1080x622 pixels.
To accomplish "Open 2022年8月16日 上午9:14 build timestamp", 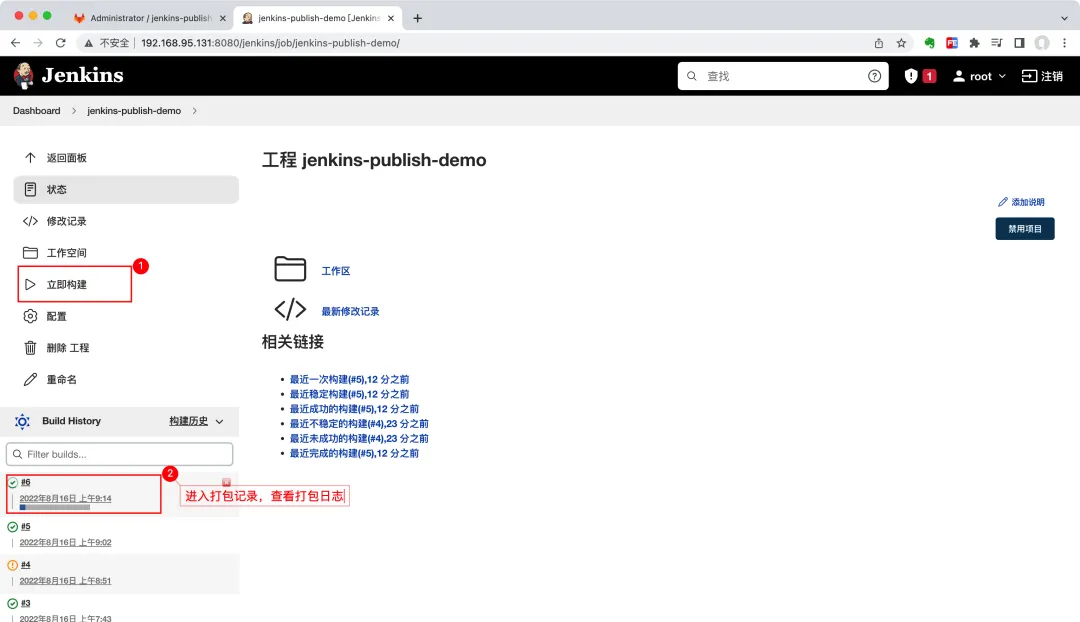I will tap(65, 498).
